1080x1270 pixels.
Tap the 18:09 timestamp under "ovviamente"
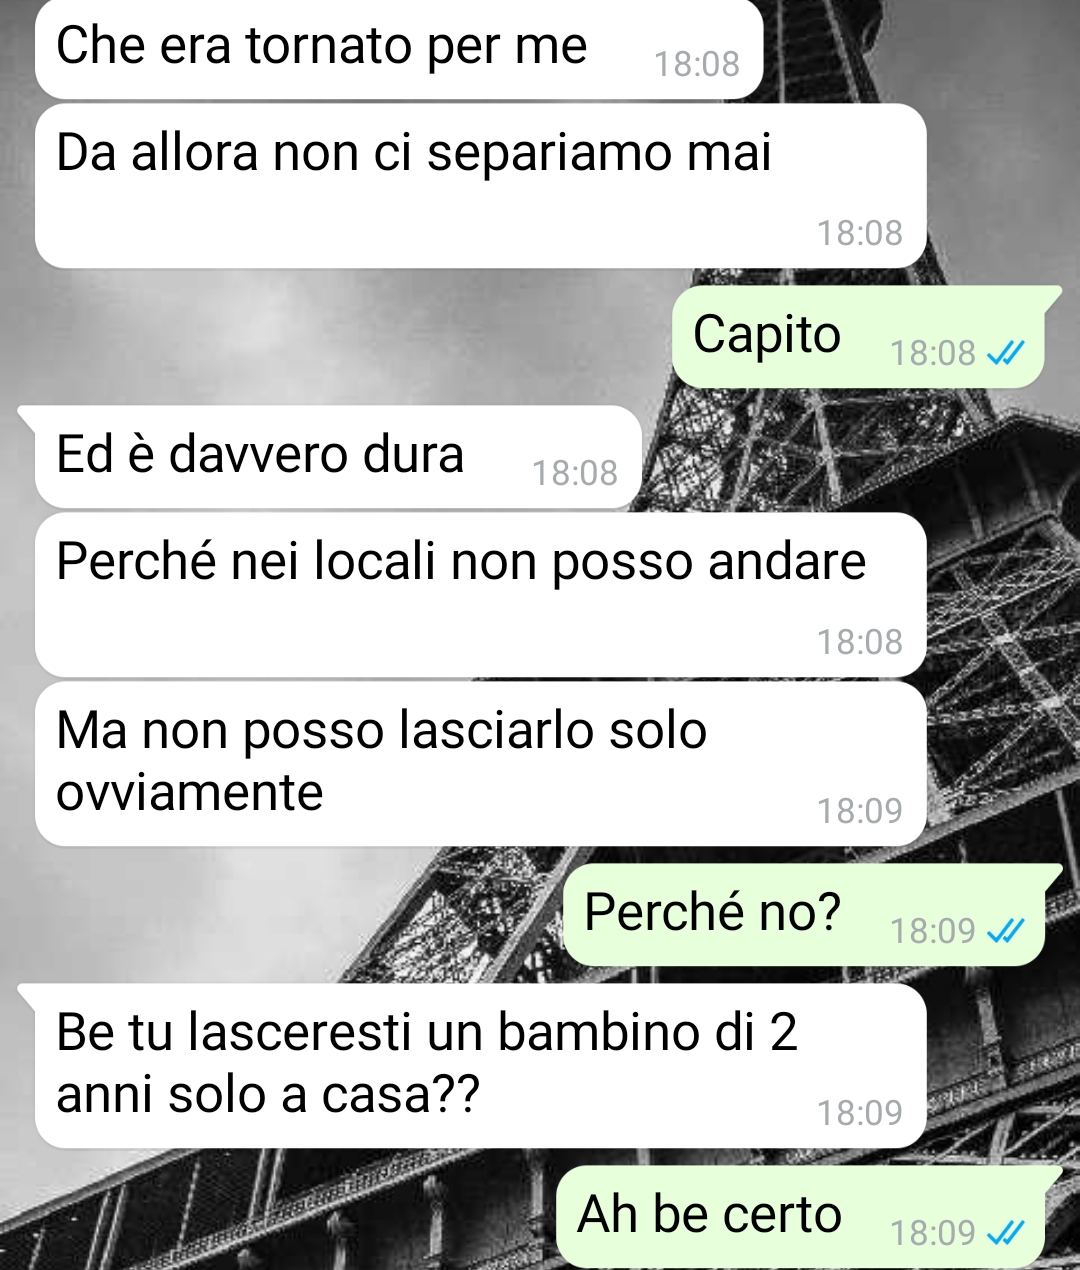pyautogui.click(x=860, y=811)
